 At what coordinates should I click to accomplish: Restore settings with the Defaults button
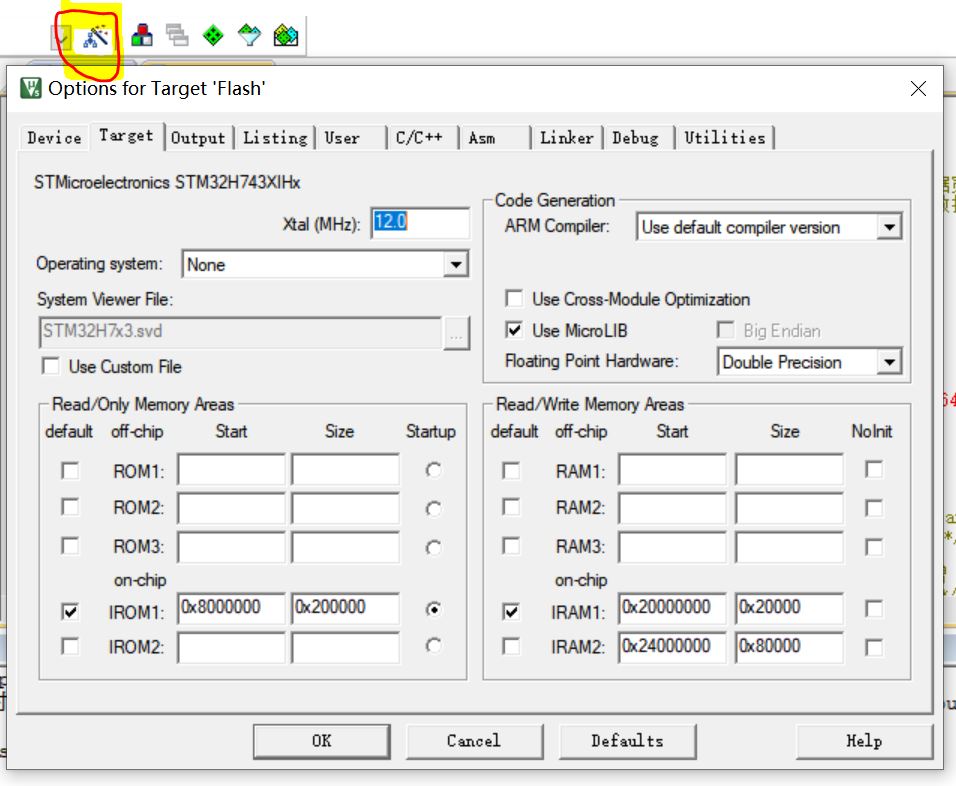(x=627, y=741)
